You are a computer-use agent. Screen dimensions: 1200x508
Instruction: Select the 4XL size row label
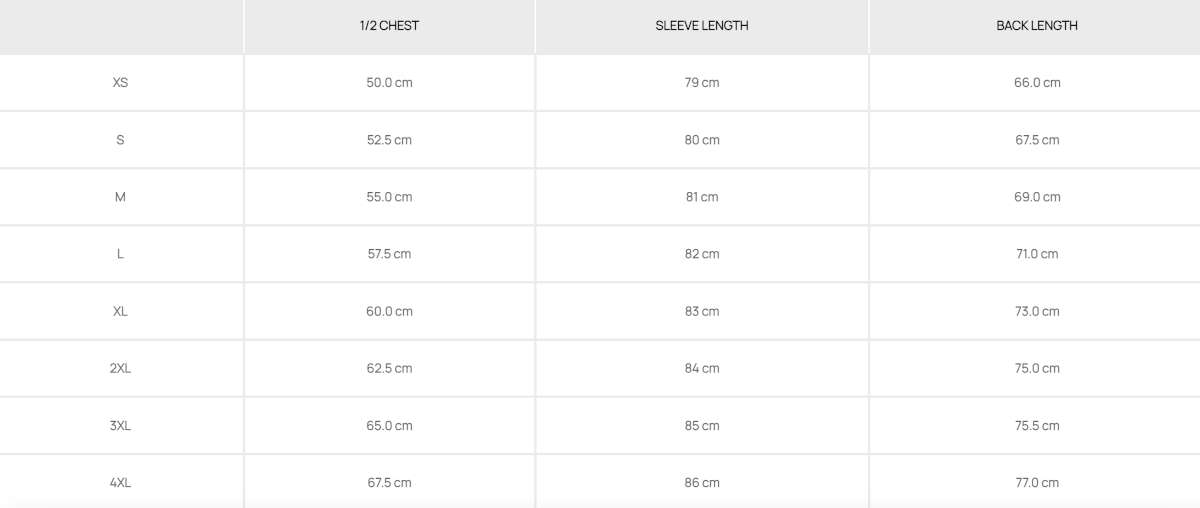point(120,483)
